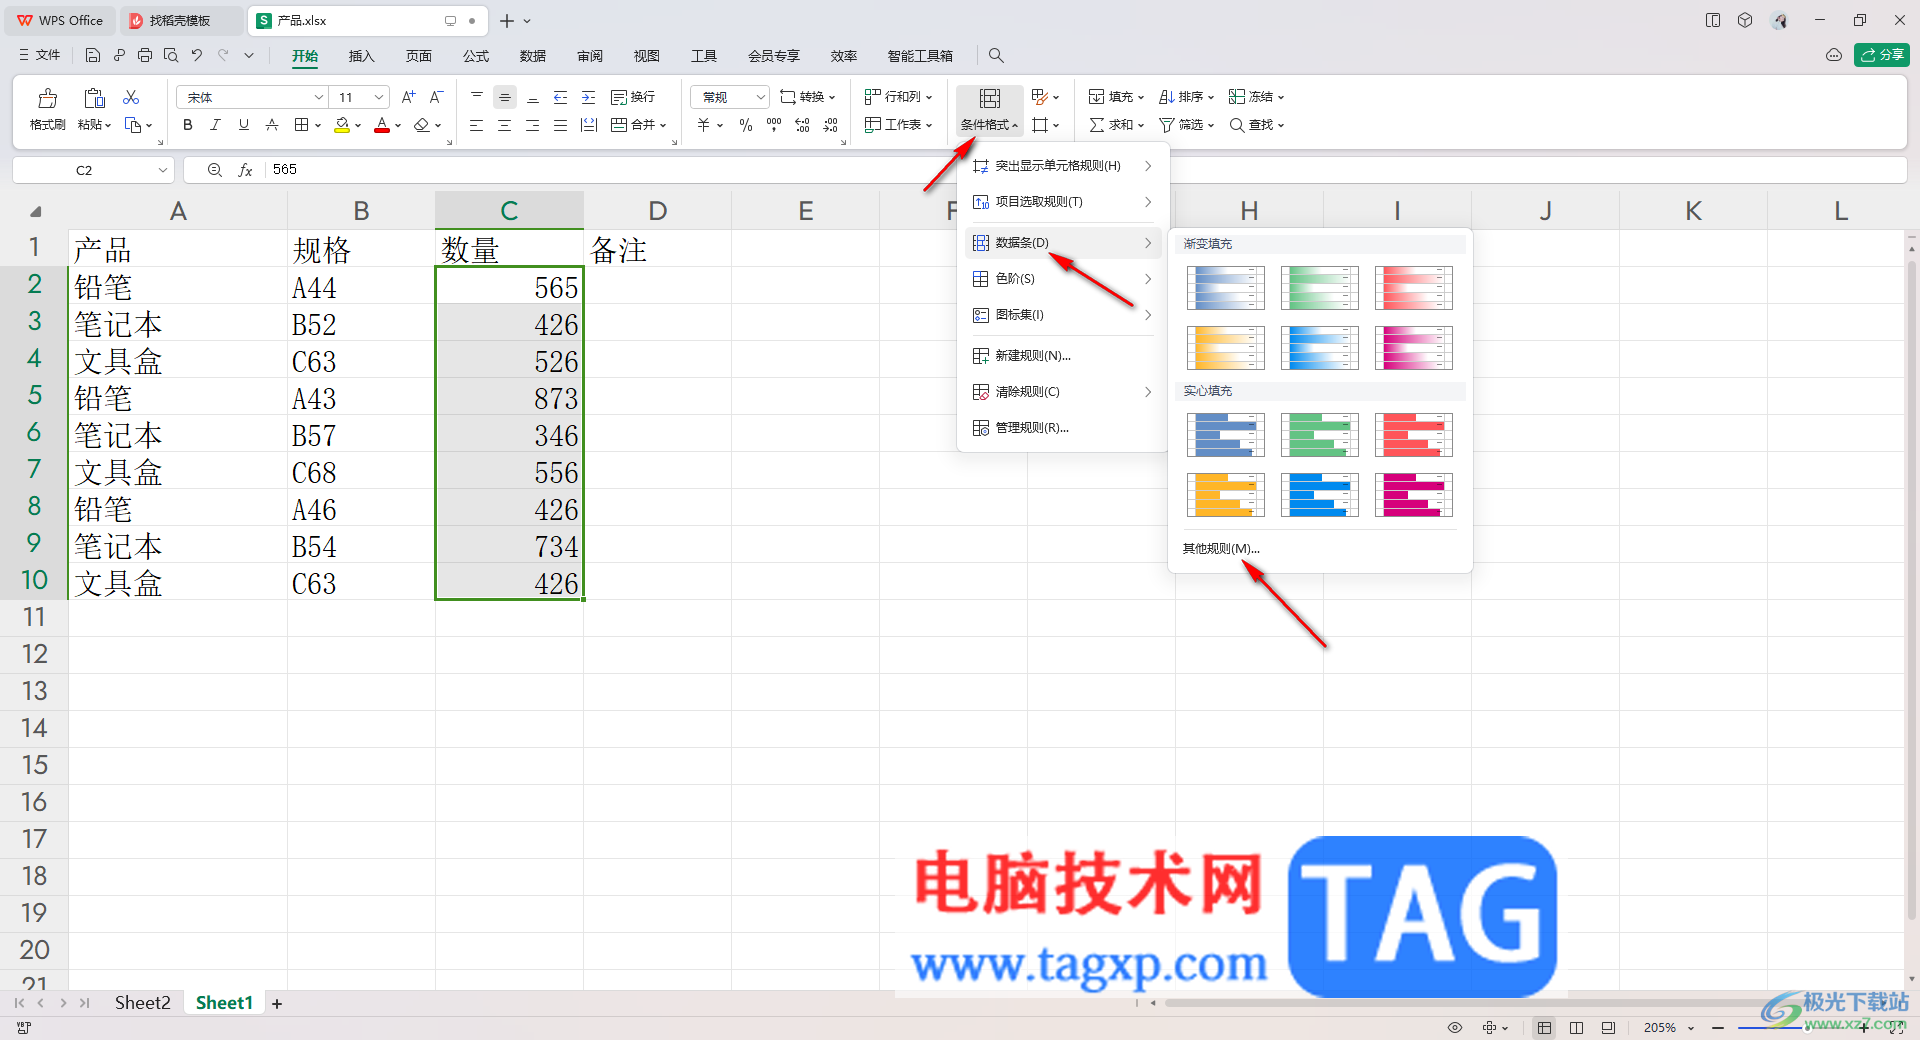Select orange solid fill data bar

(1226, 495)
